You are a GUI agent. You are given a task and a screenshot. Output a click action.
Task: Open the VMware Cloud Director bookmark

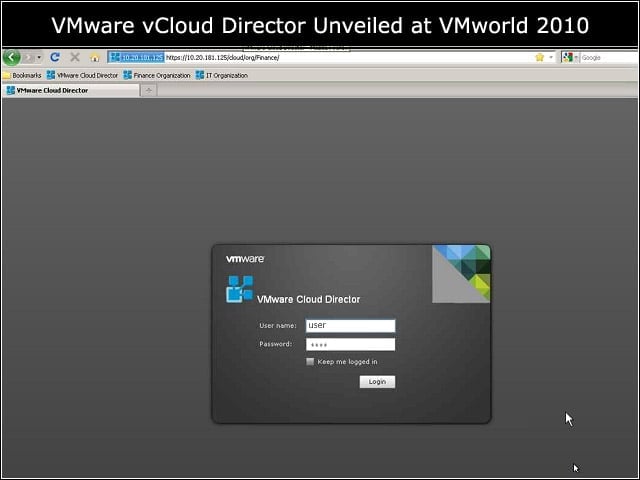[x=82, y=76]
